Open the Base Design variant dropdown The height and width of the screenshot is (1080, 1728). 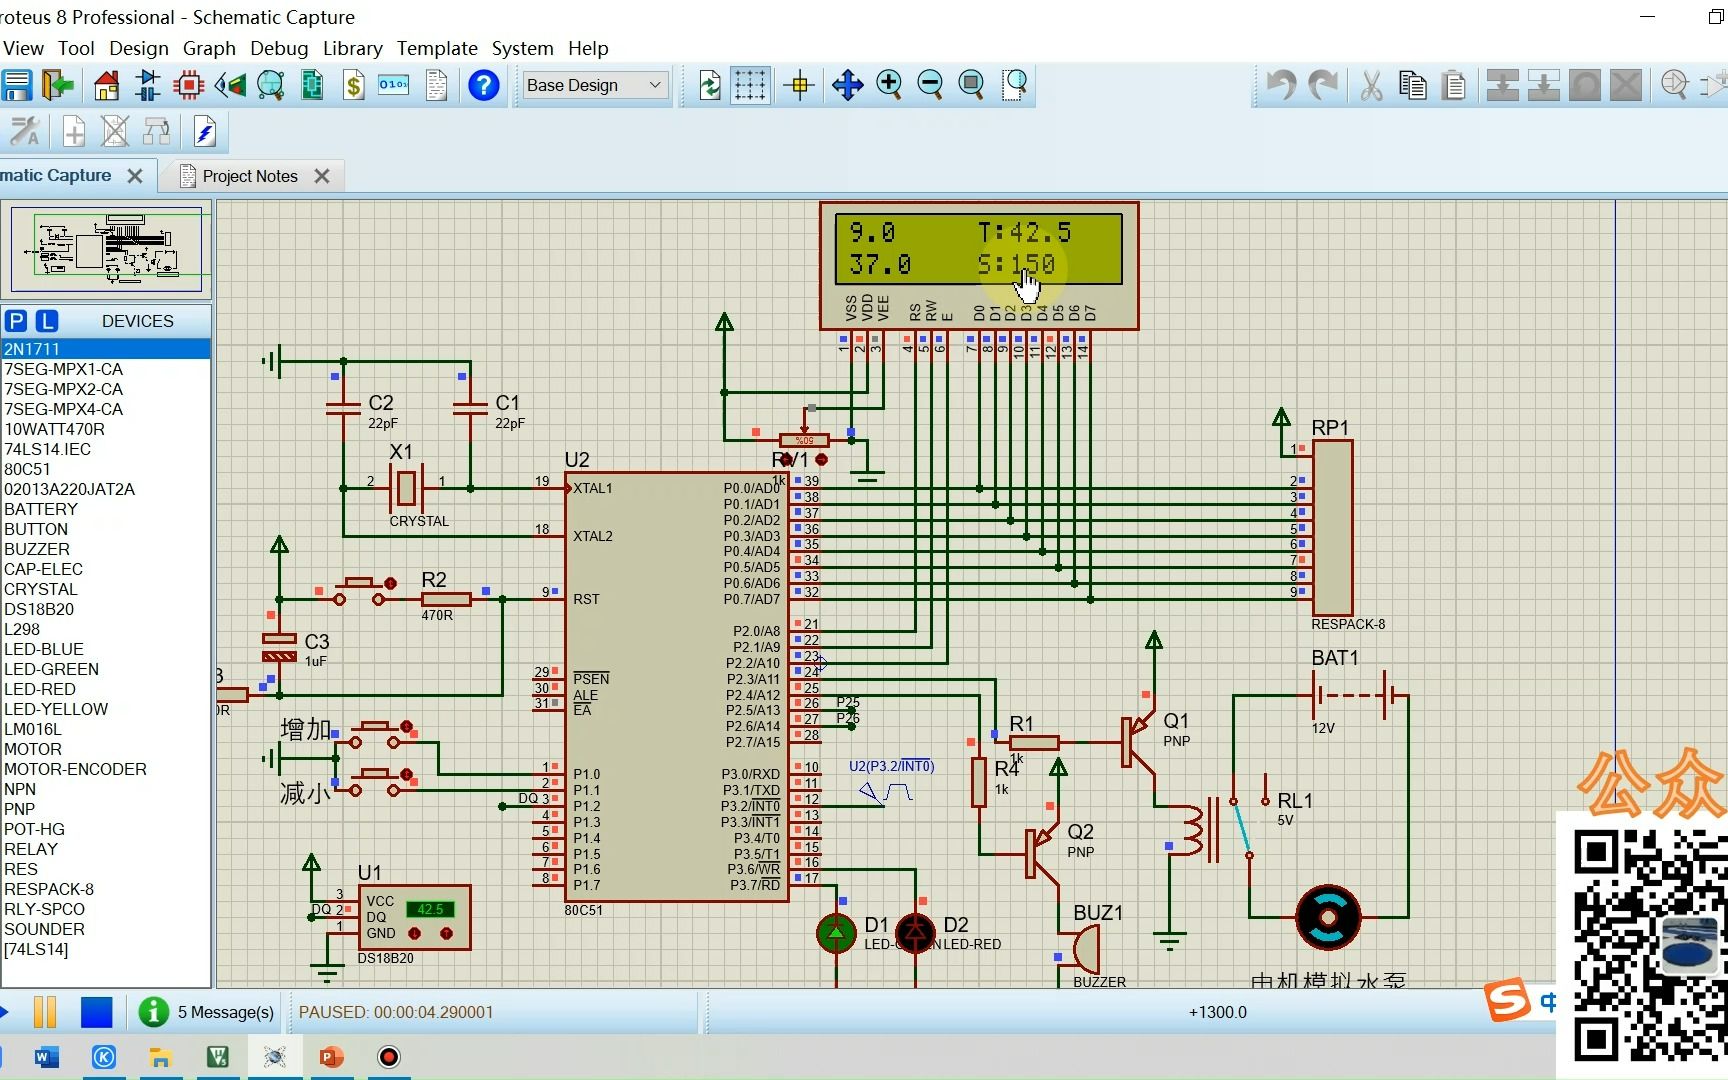tap(594, 85)
